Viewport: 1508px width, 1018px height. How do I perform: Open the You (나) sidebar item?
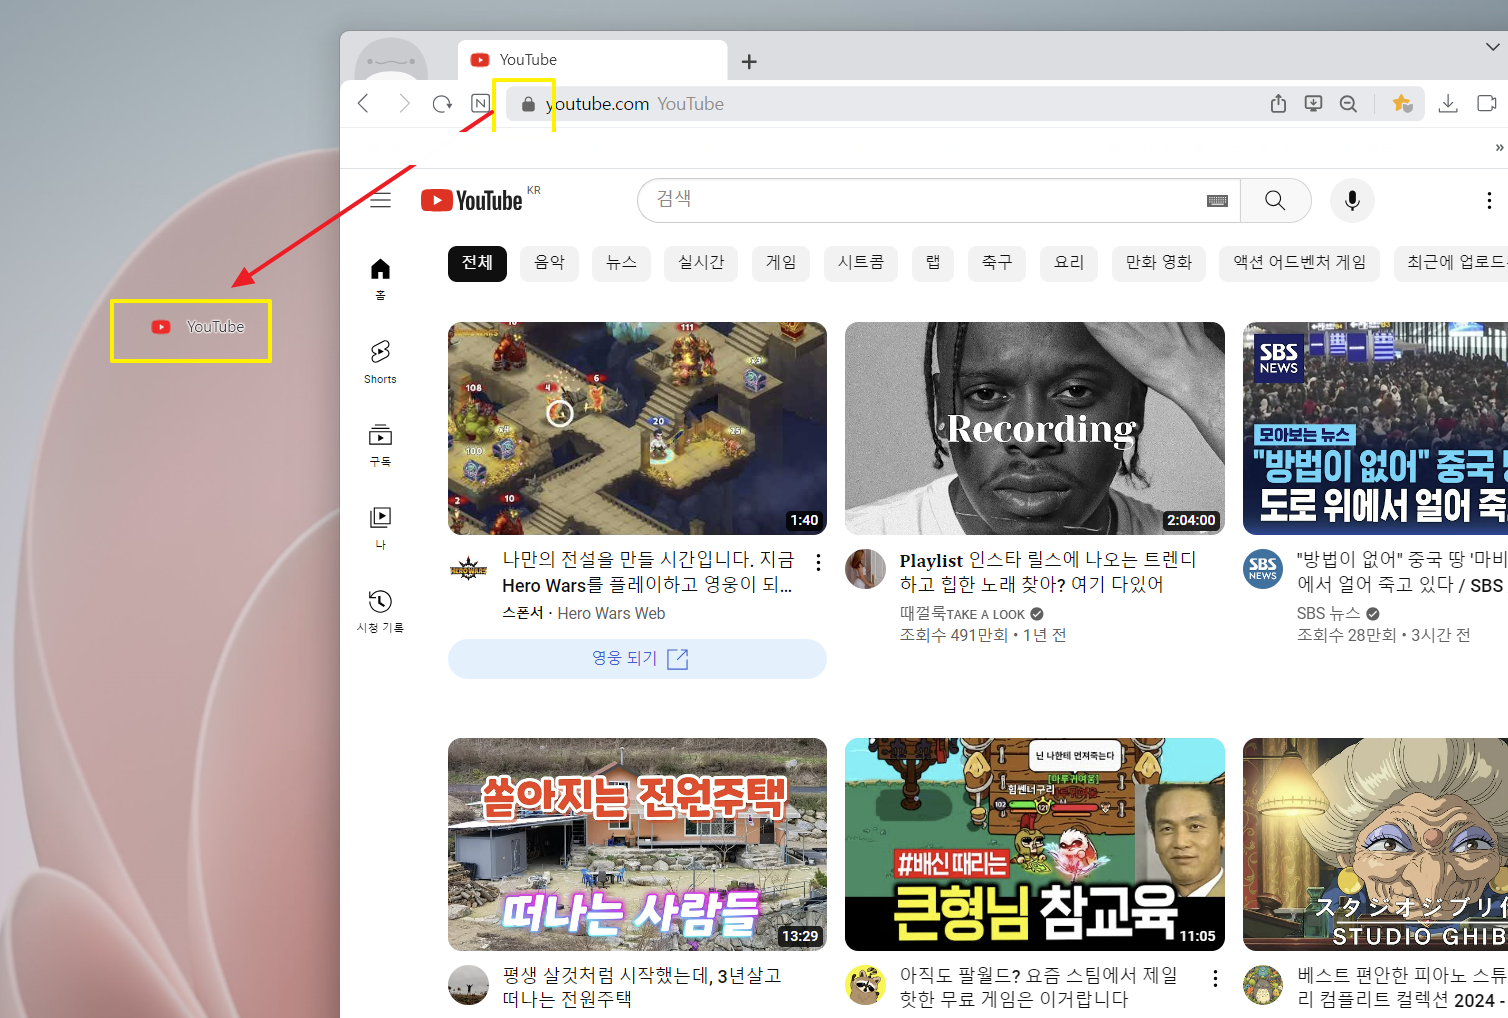pyautogui.click(x=380, y=528)
